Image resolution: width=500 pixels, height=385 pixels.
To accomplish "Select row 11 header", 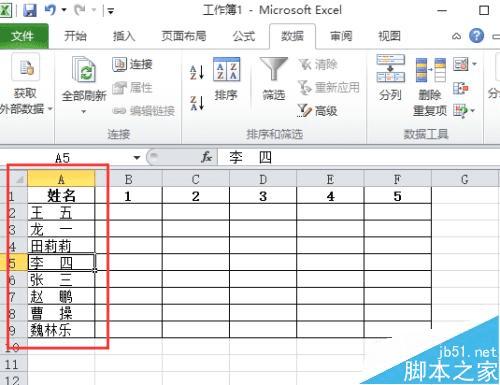I will coord(13,364).
